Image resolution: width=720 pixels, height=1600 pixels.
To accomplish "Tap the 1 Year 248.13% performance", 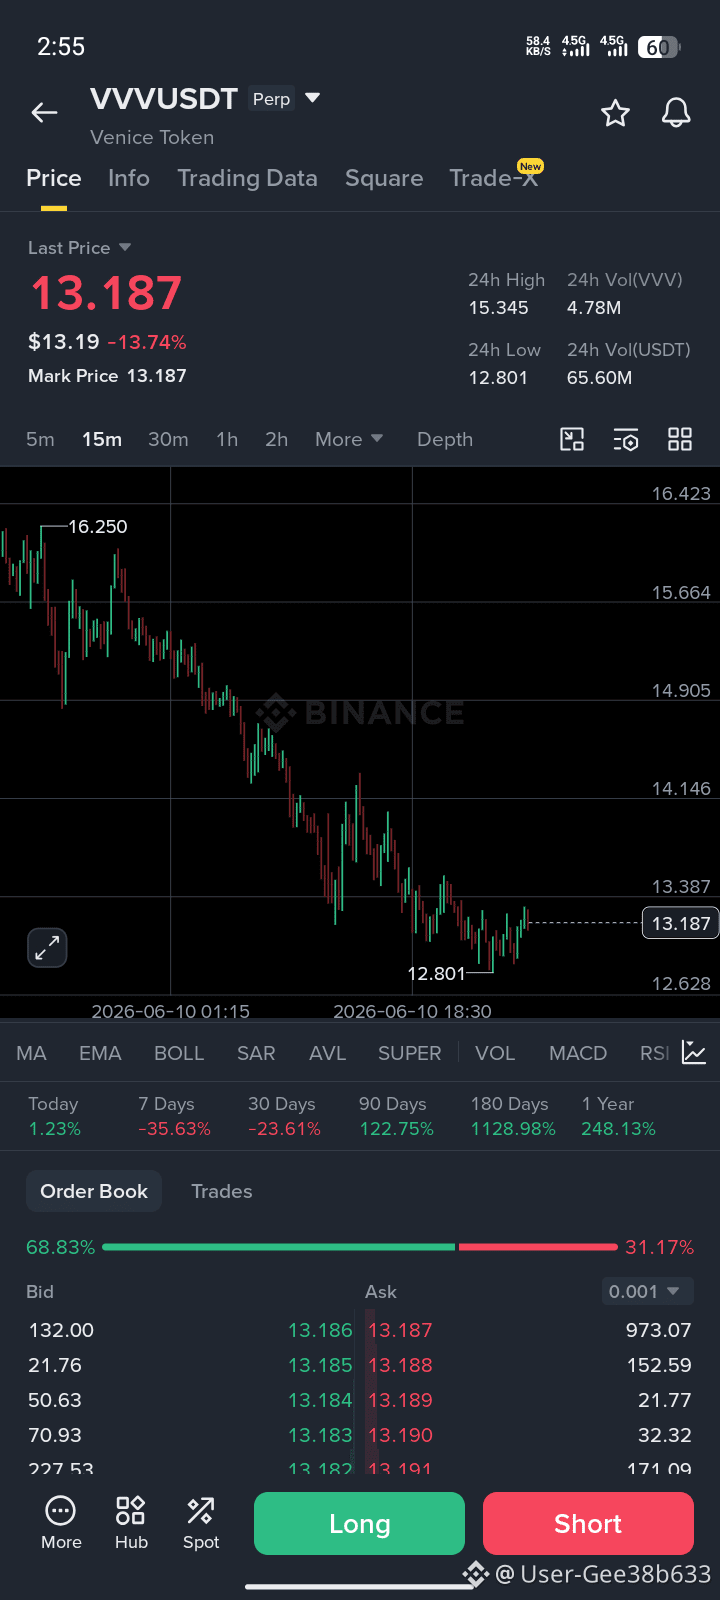I will (x=618, y=1116).
